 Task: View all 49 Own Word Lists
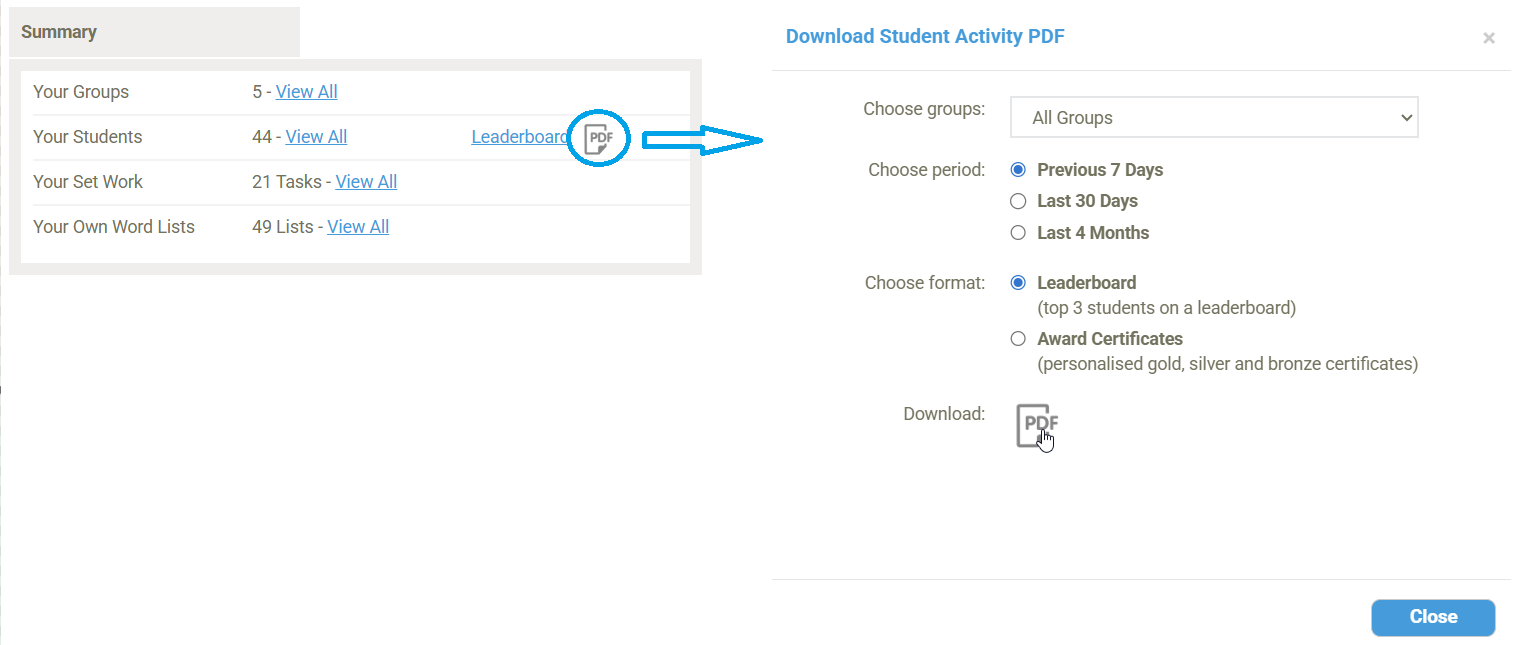358,227
